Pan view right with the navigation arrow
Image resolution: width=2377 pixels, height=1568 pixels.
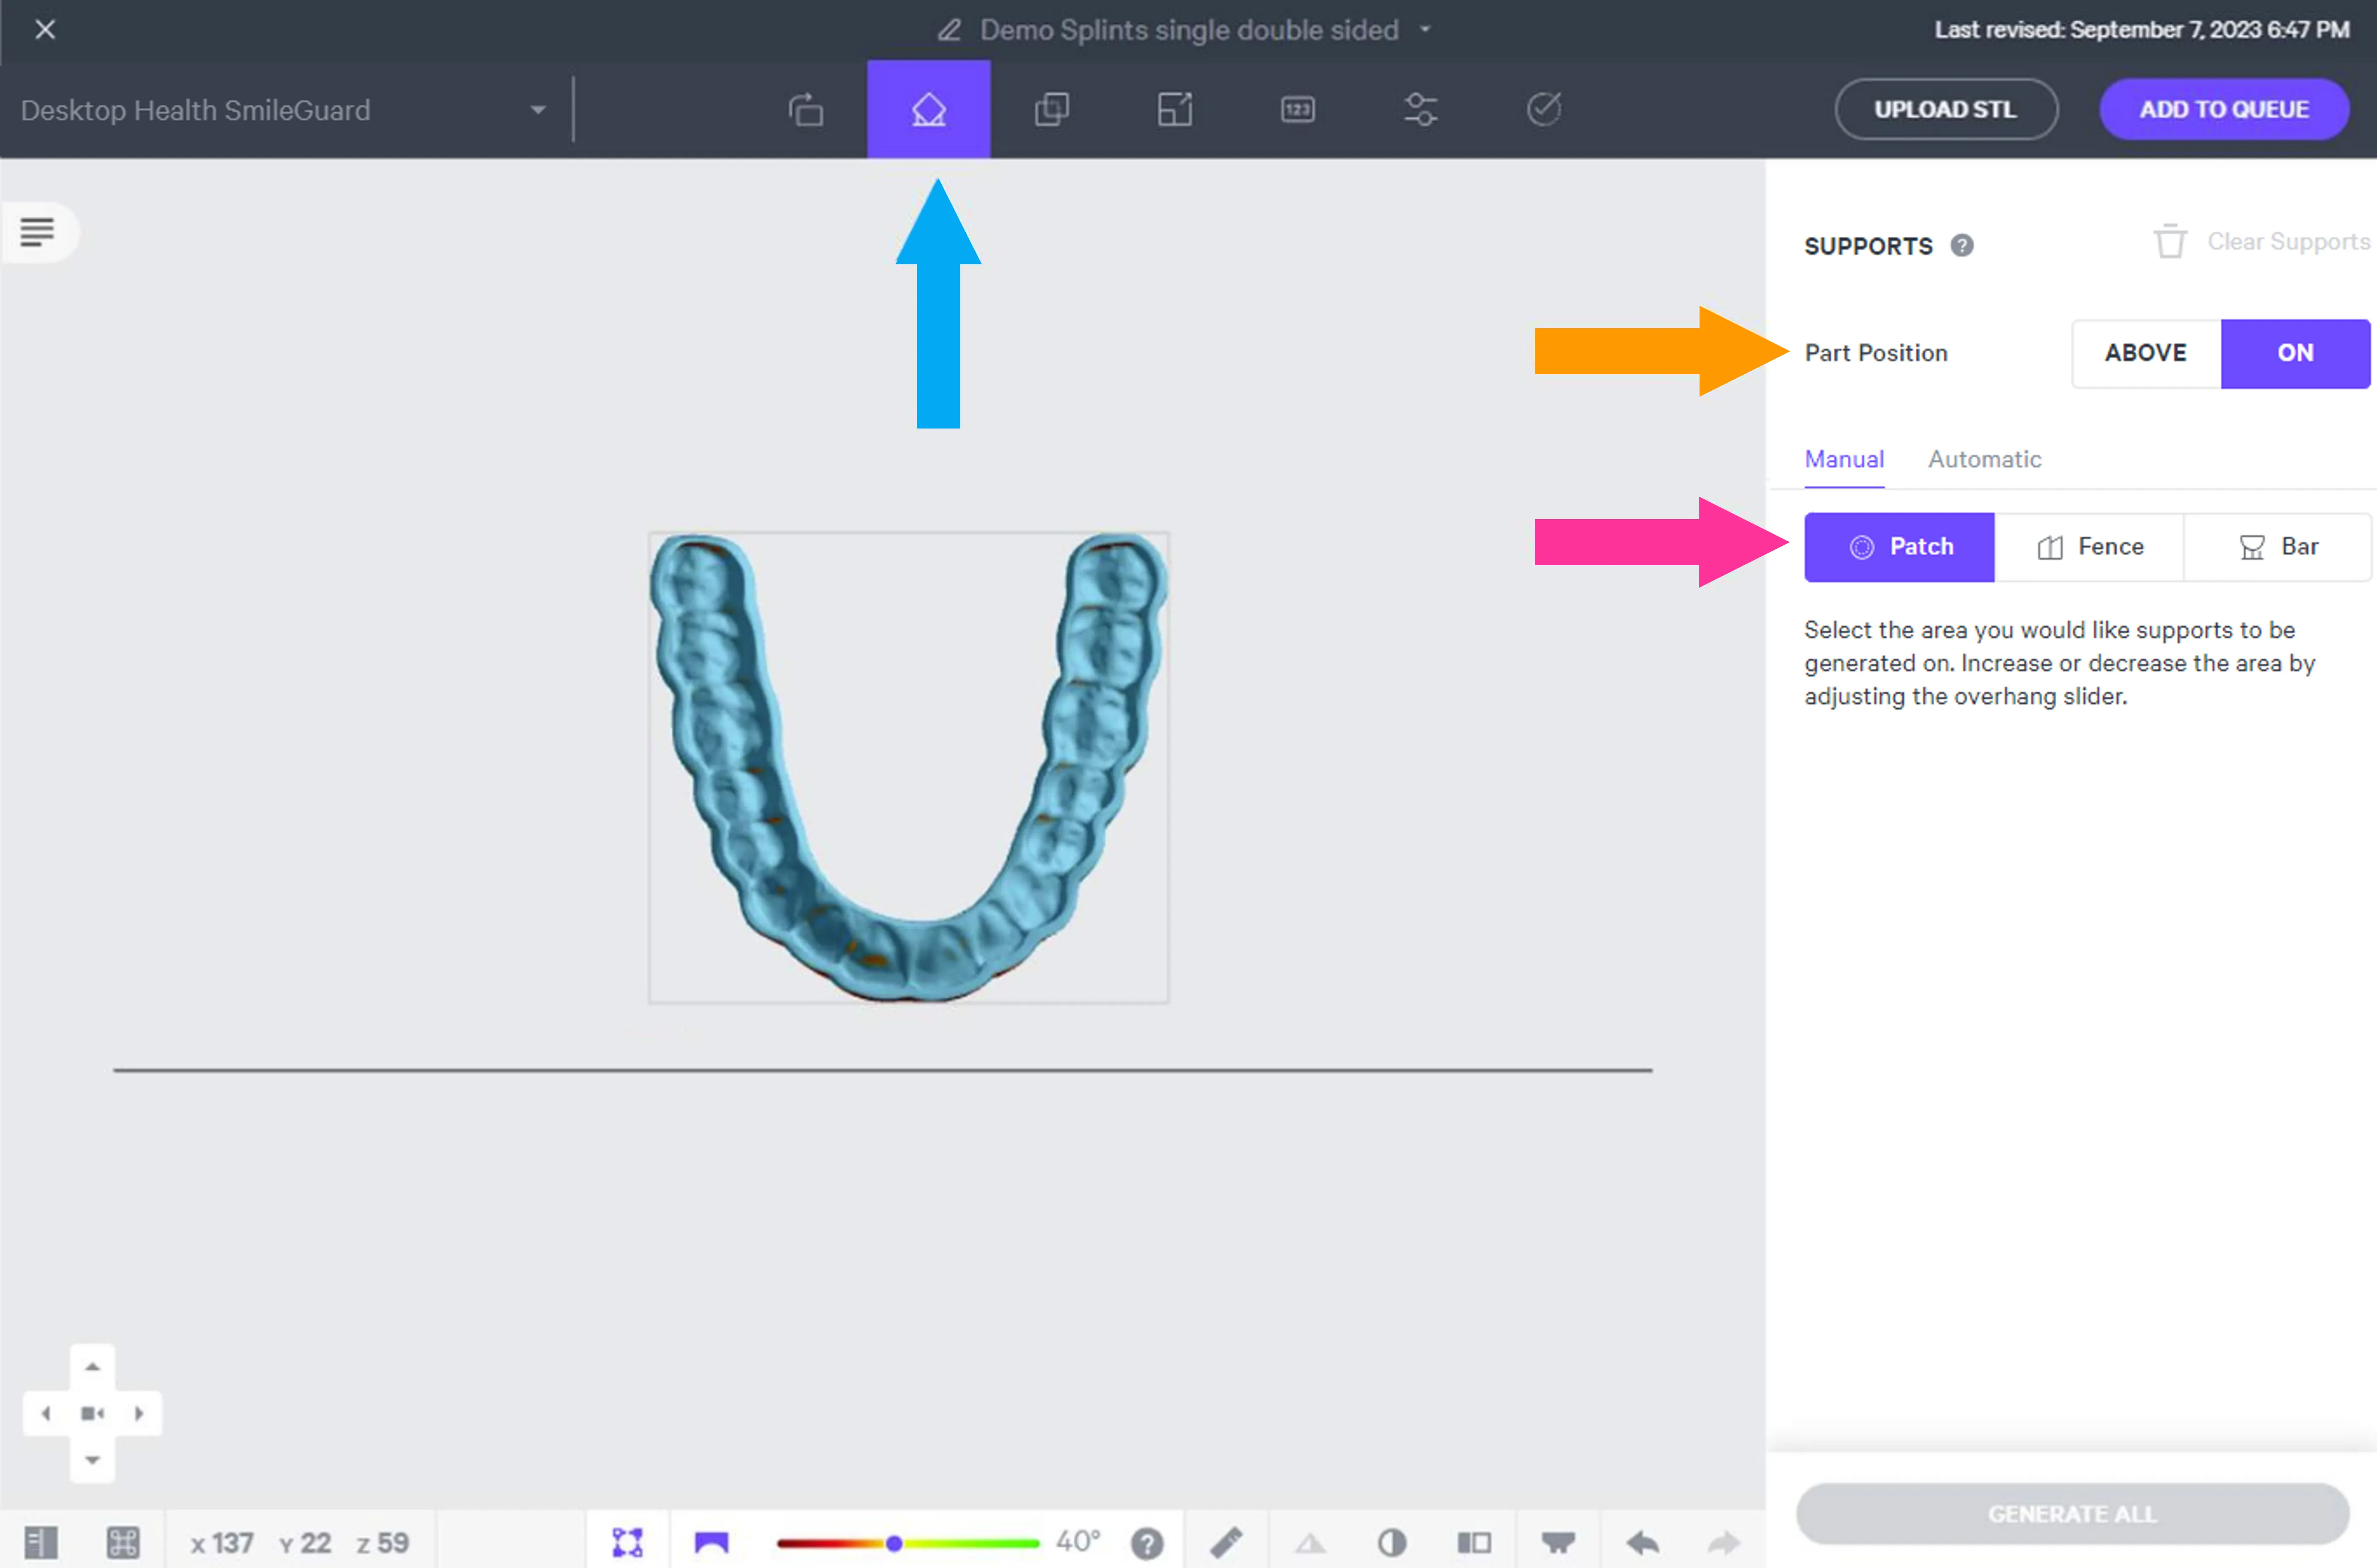(139, 1413)
